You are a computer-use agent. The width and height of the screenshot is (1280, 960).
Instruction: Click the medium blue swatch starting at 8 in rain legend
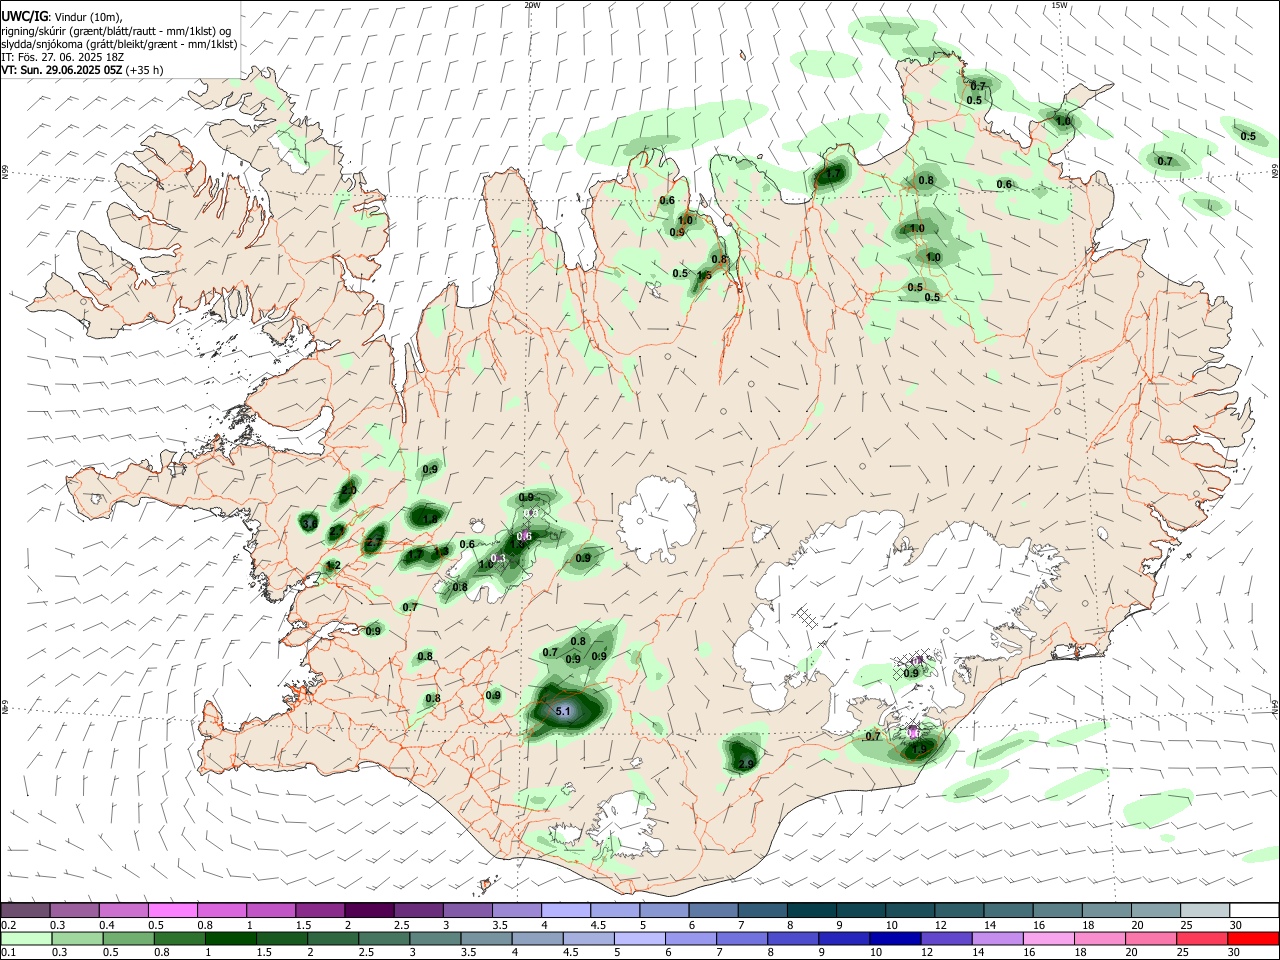click(x=792, y=939)
